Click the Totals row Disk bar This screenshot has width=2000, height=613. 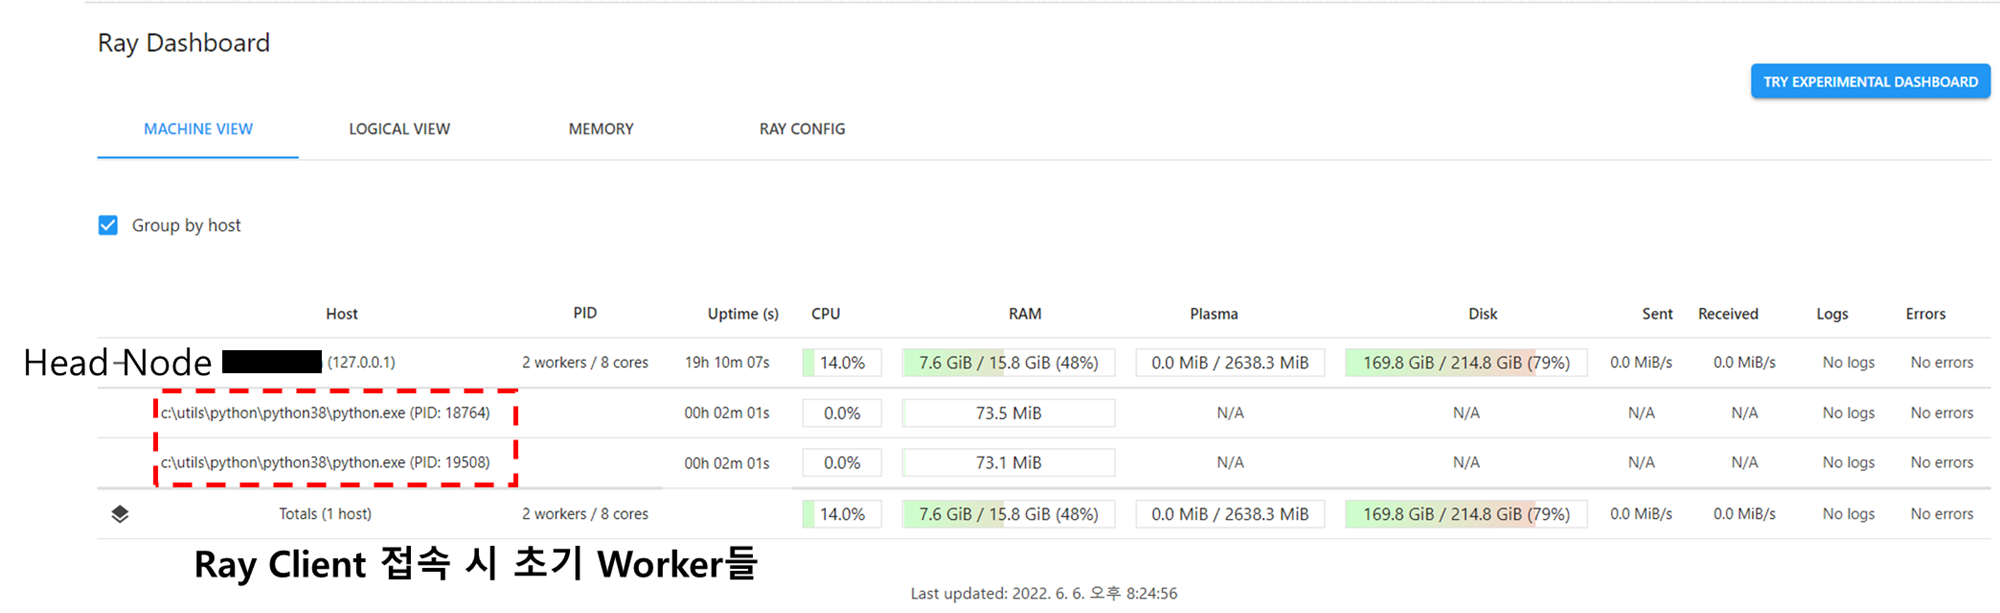1466,514
